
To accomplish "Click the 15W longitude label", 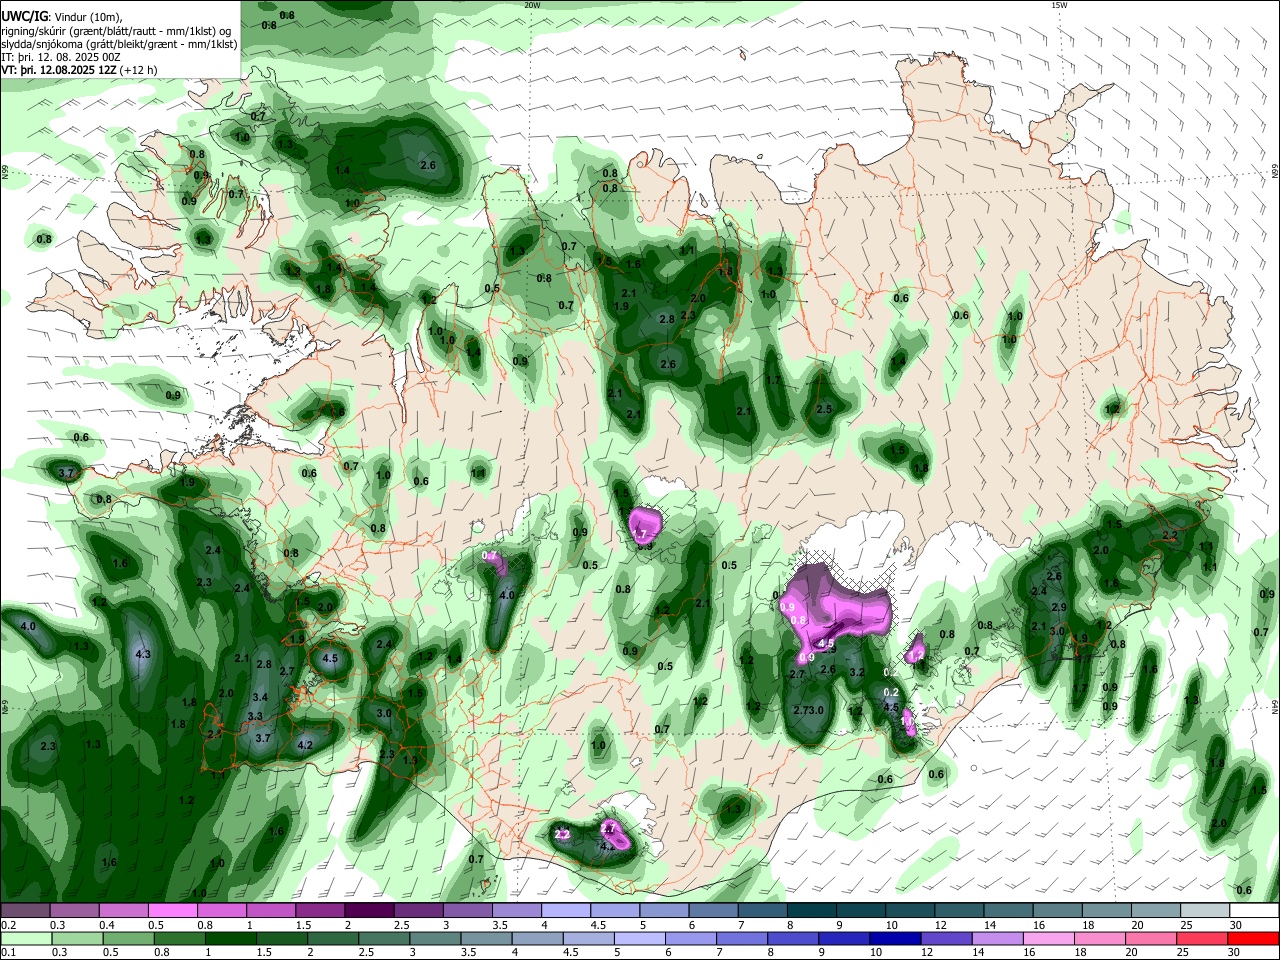I will [1059, 5].
